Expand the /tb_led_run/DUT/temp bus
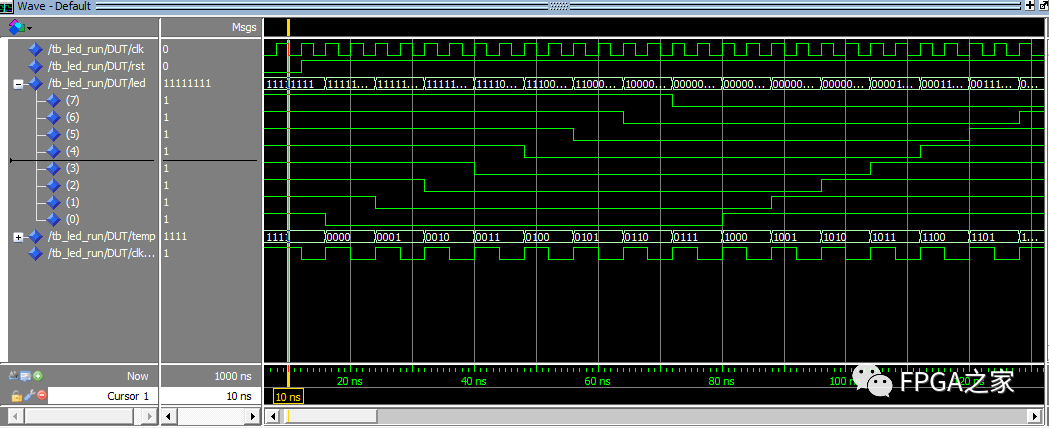This screenshot has height=428, width=1049. click(18, 236)
